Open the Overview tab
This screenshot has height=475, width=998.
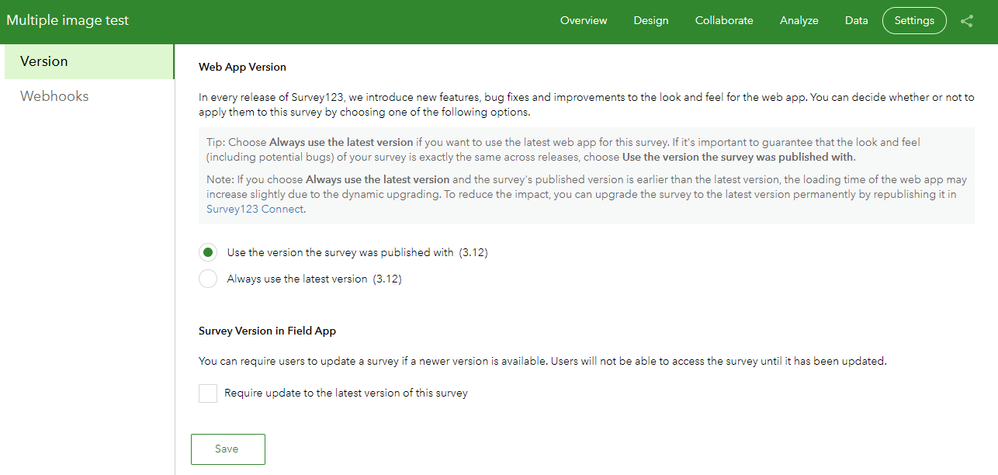(585, 21)
